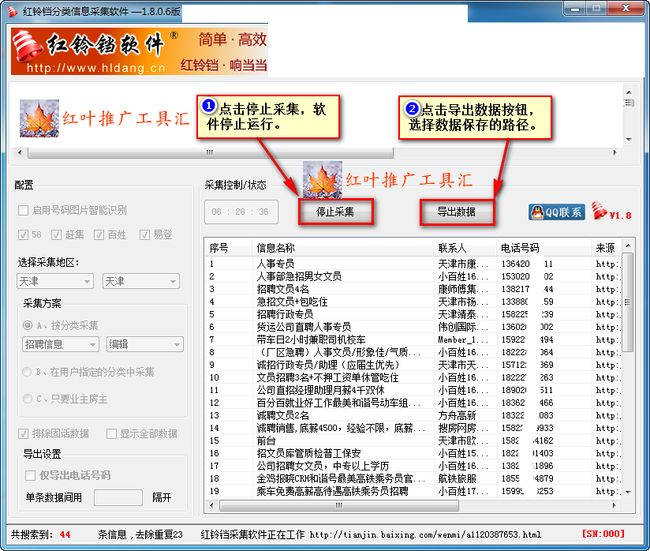Click results table vertical scrollbar thumb

628,302
